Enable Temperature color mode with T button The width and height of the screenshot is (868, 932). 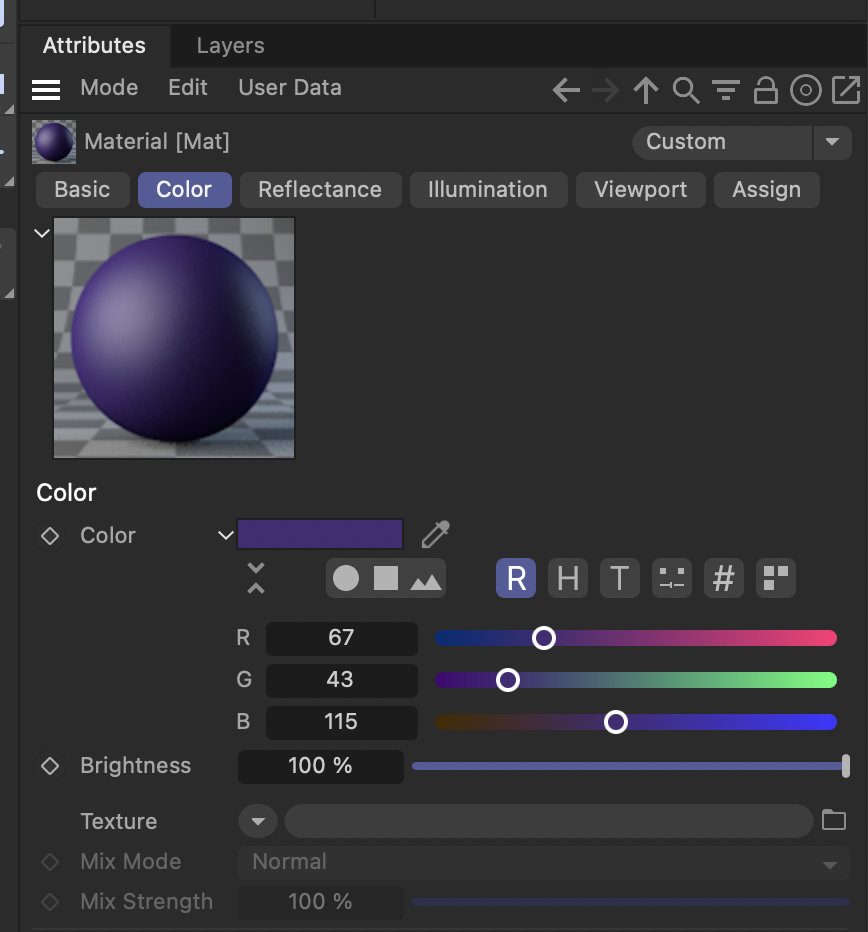tap(619, 578)
